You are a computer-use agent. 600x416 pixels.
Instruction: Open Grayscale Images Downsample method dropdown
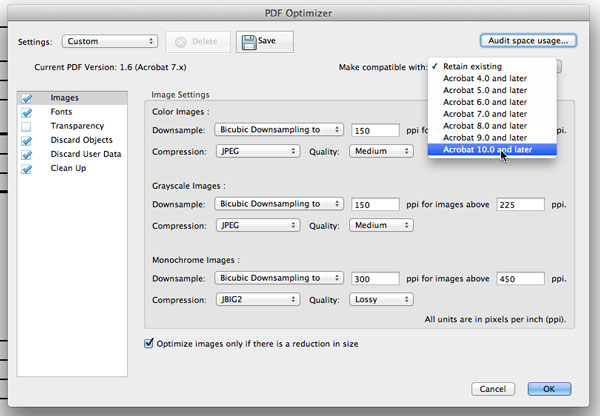coord(279,204)
